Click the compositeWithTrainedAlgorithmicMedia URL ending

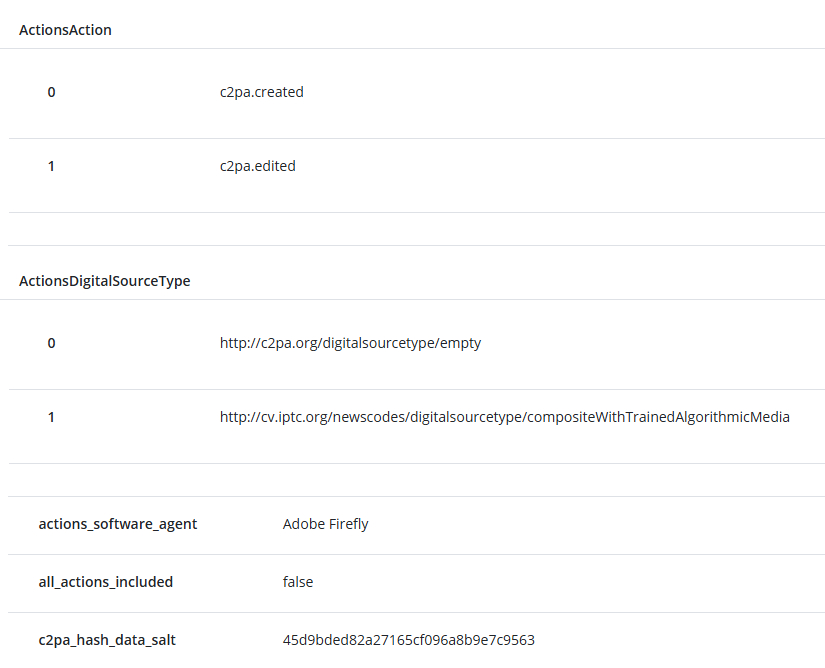point(656,417)
